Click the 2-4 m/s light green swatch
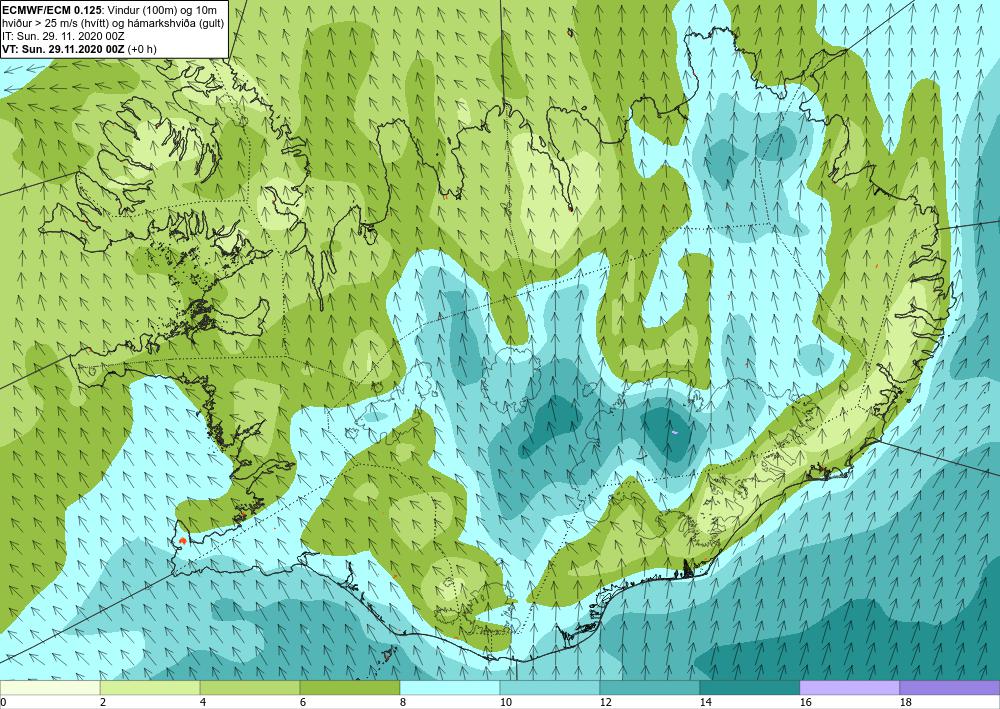Screen dimensions: 1000x709 pos(150,687)
